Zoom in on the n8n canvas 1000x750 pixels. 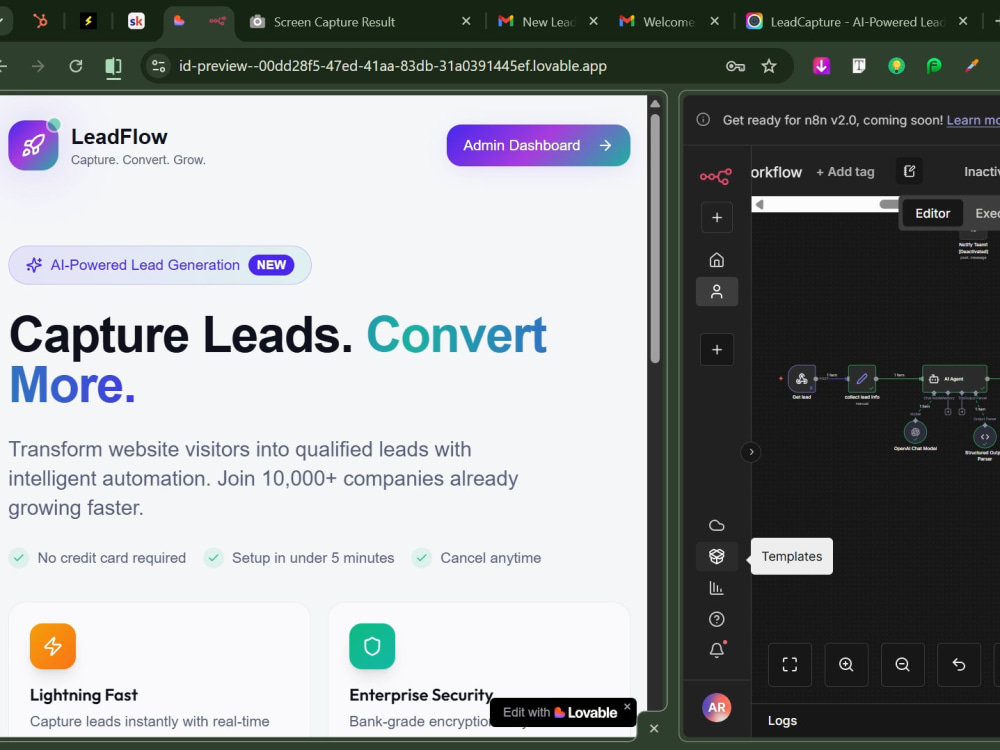click(846, 665)
